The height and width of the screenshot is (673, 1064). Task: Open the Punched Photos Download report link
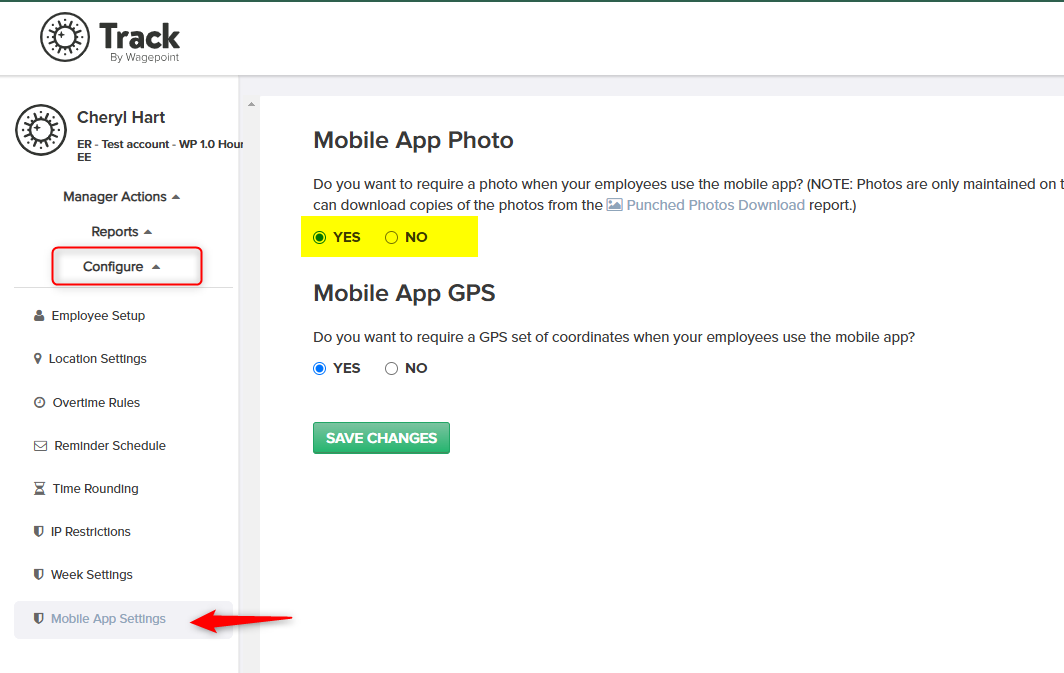[x=715, y=205]
